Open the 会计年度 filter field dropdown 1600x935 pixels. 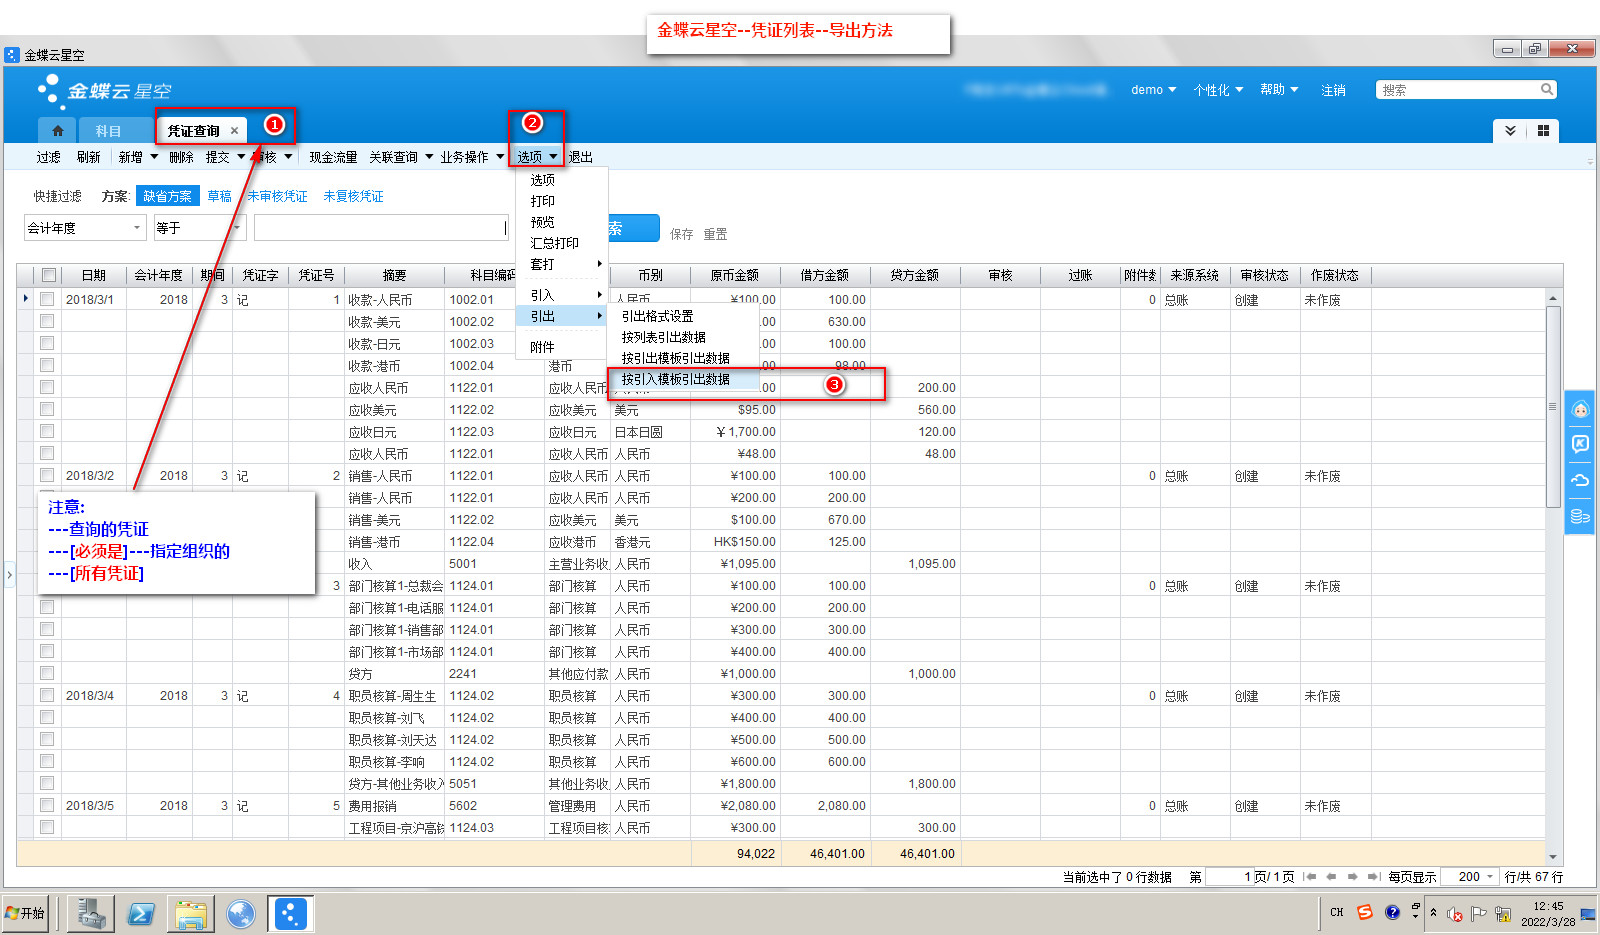137,228
